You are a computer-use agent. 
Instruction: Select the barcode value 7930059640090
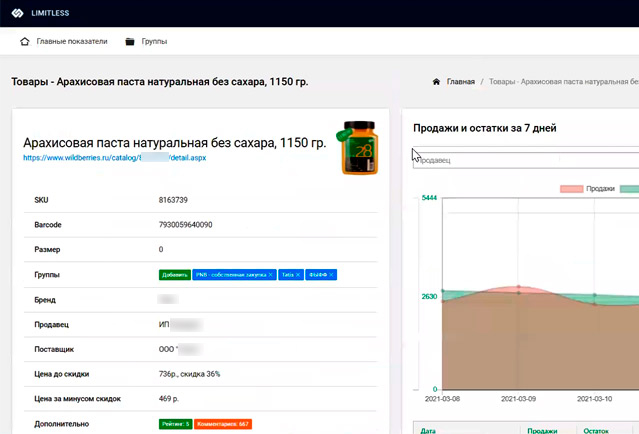[185, 225]
